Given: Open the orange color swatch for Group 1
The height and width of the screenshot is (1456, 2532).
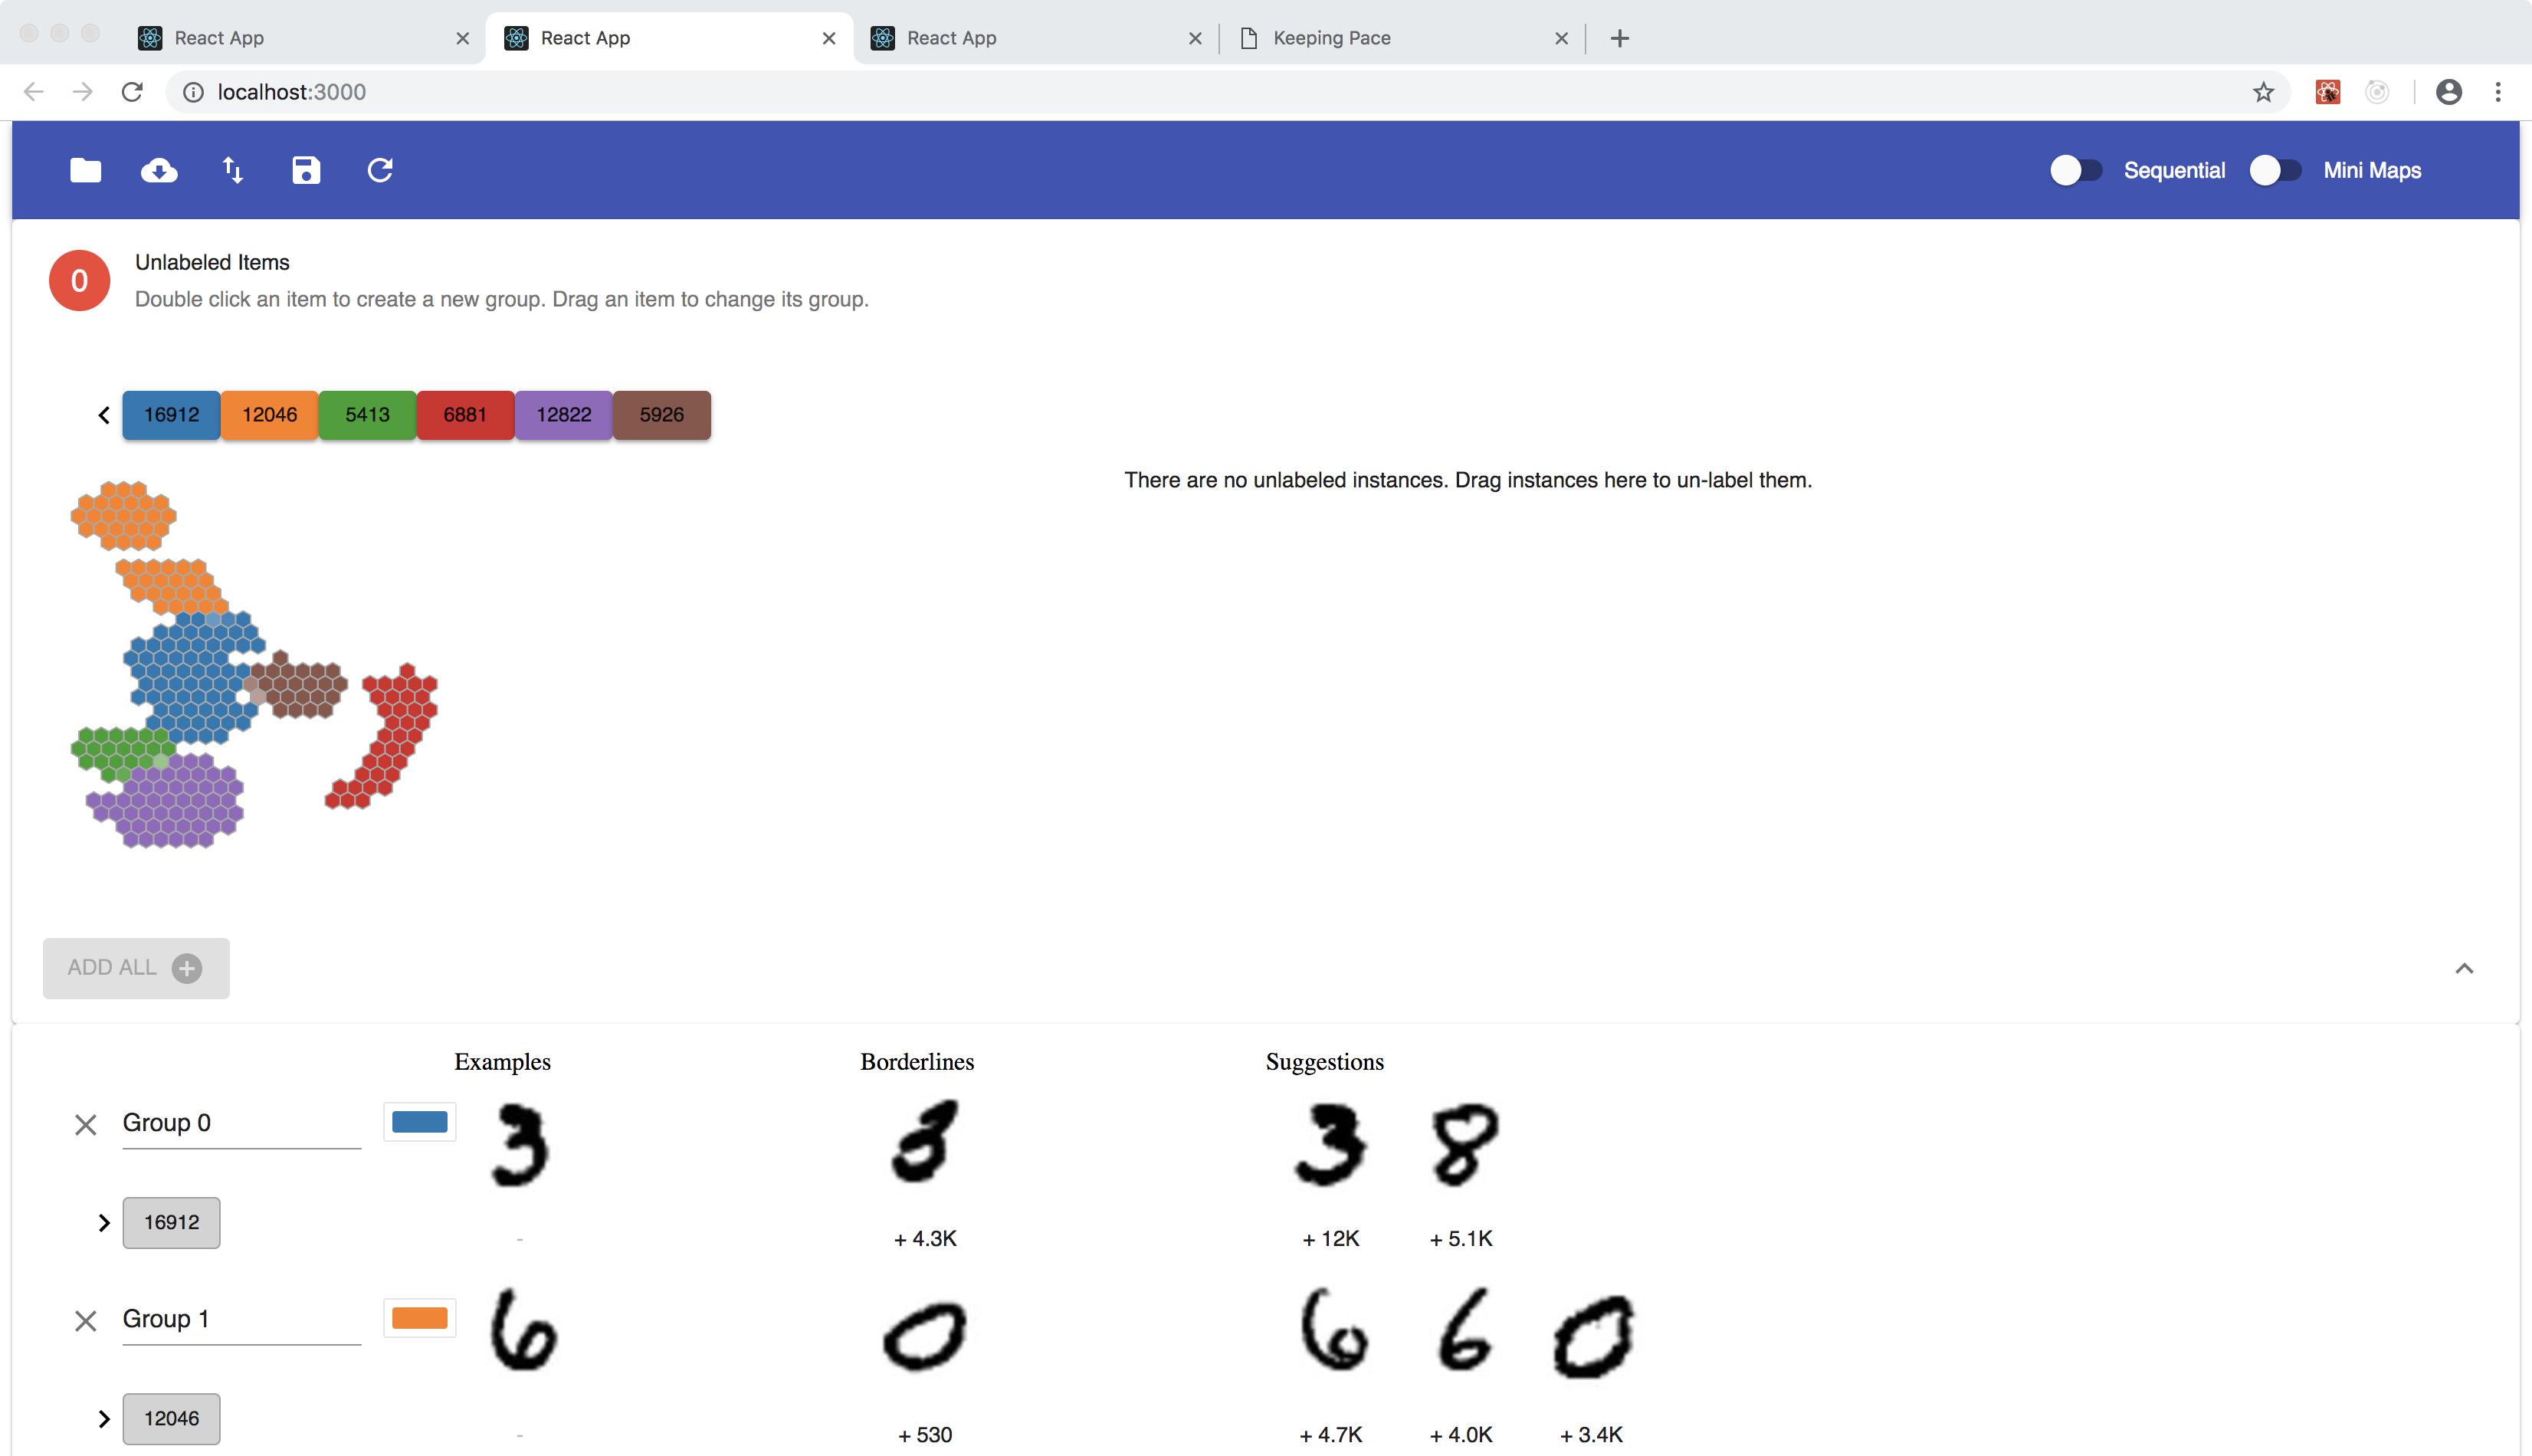Looking at the screenshot, I should point(419,1318).
